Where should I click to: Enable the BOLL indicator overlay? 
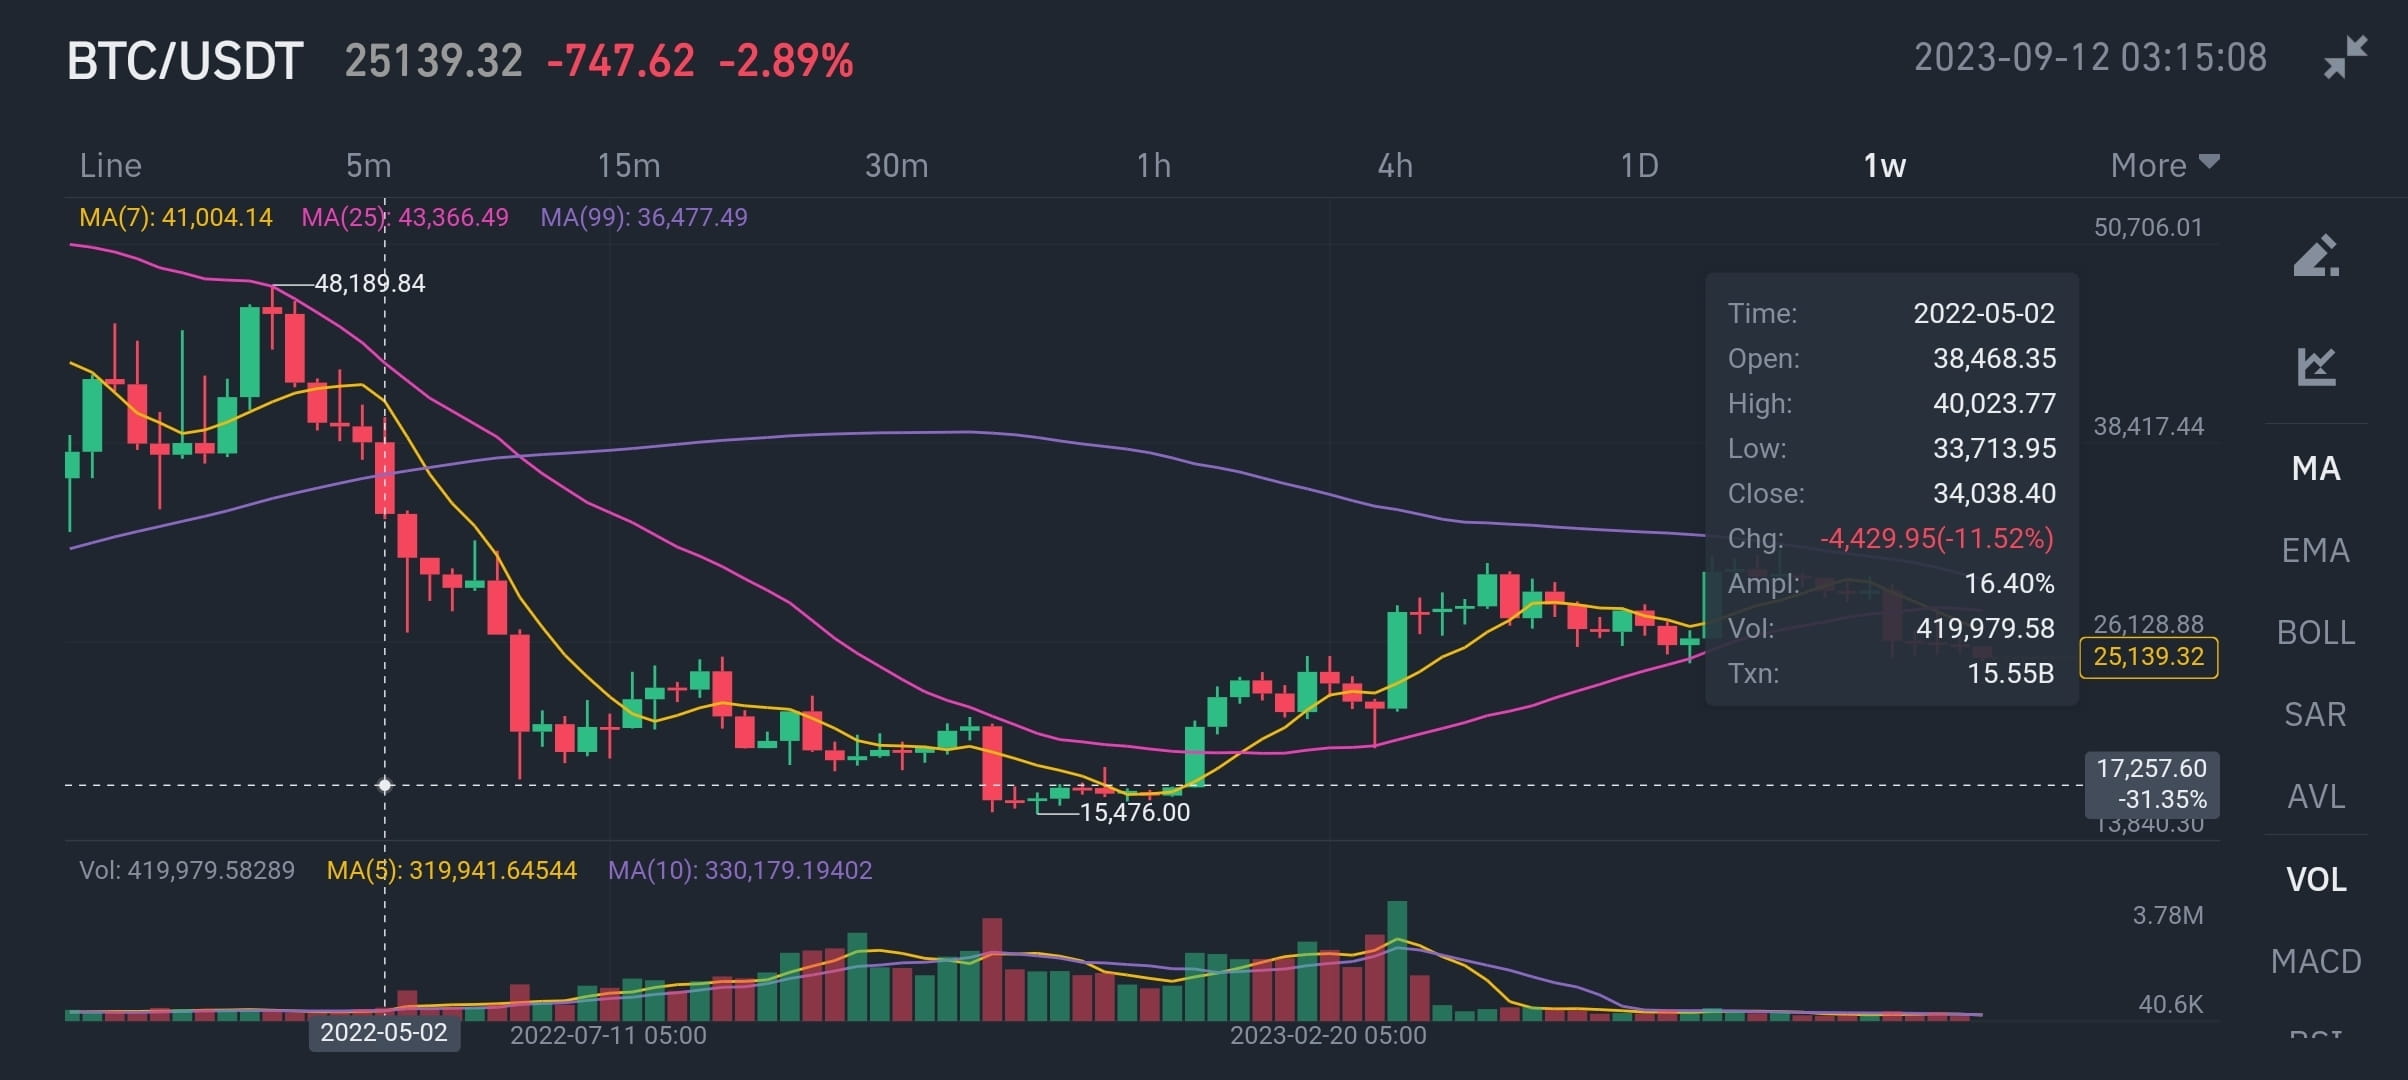(x=2313, y=632)
